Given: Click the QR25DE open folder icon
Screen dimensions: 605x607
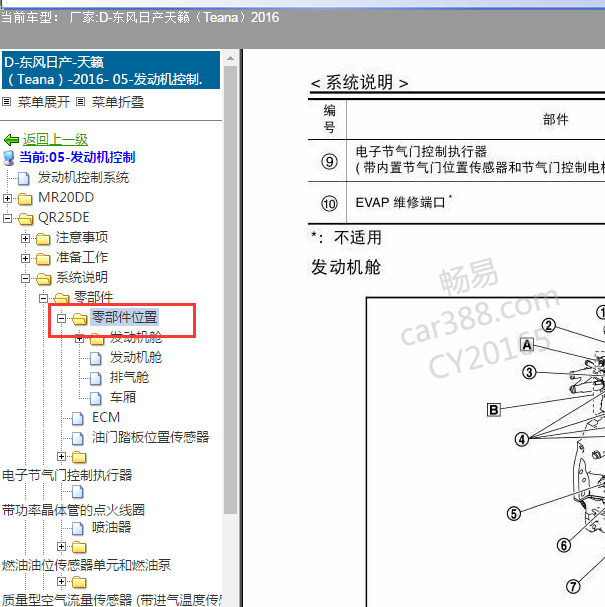Looking at the screenshot, I should pos(26,219).
